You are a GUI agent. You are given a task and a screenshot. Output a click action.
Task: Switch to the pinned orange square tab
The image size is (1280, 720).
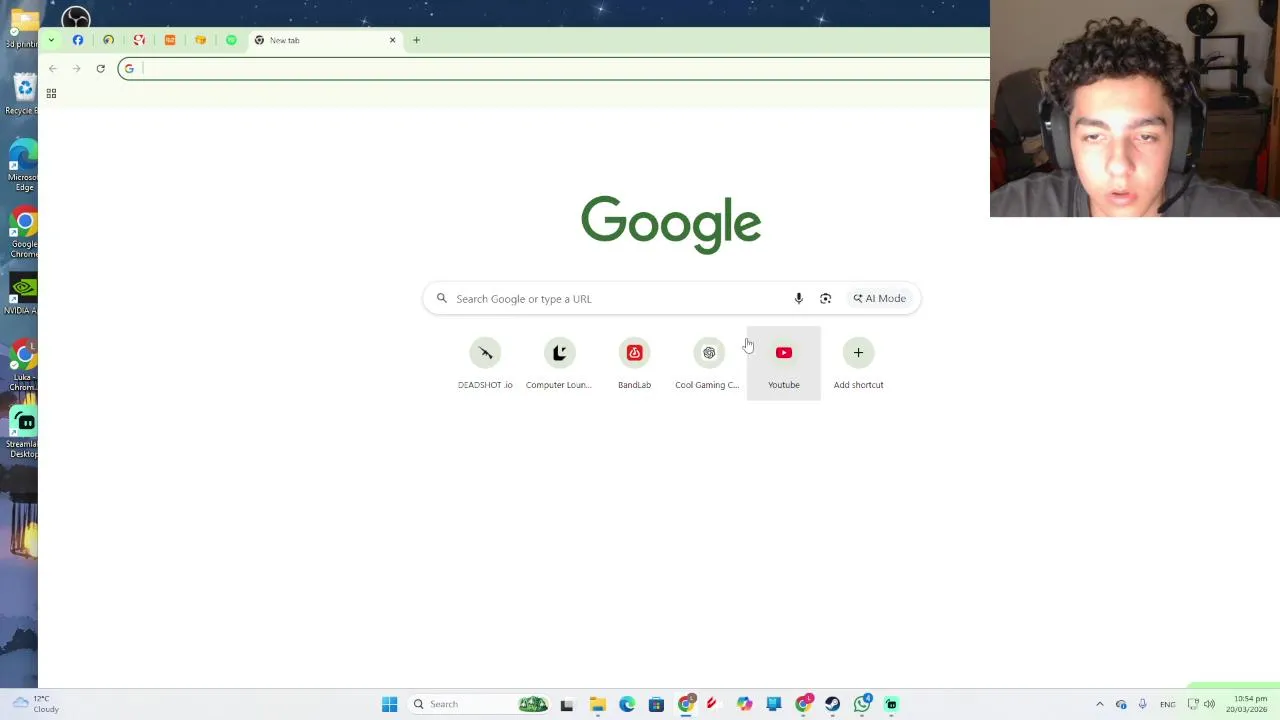[x=170, y=40]
